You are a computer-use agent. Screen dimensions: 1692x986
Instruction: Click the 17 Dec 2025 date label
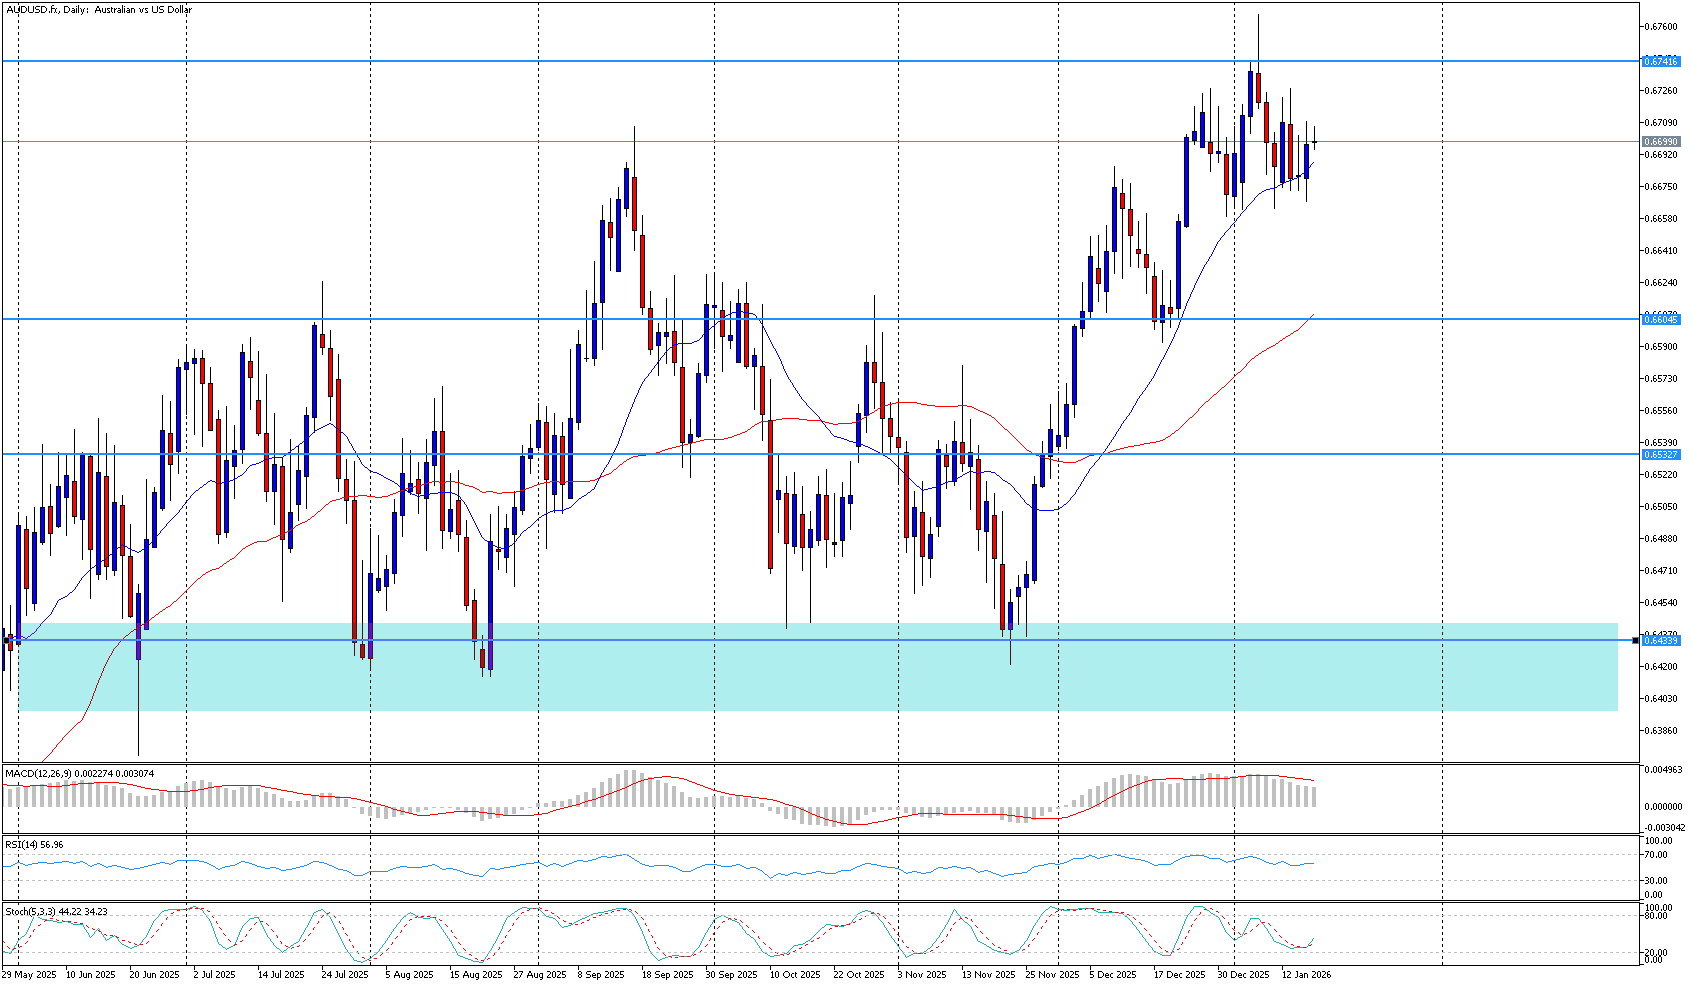point(1179,974)
